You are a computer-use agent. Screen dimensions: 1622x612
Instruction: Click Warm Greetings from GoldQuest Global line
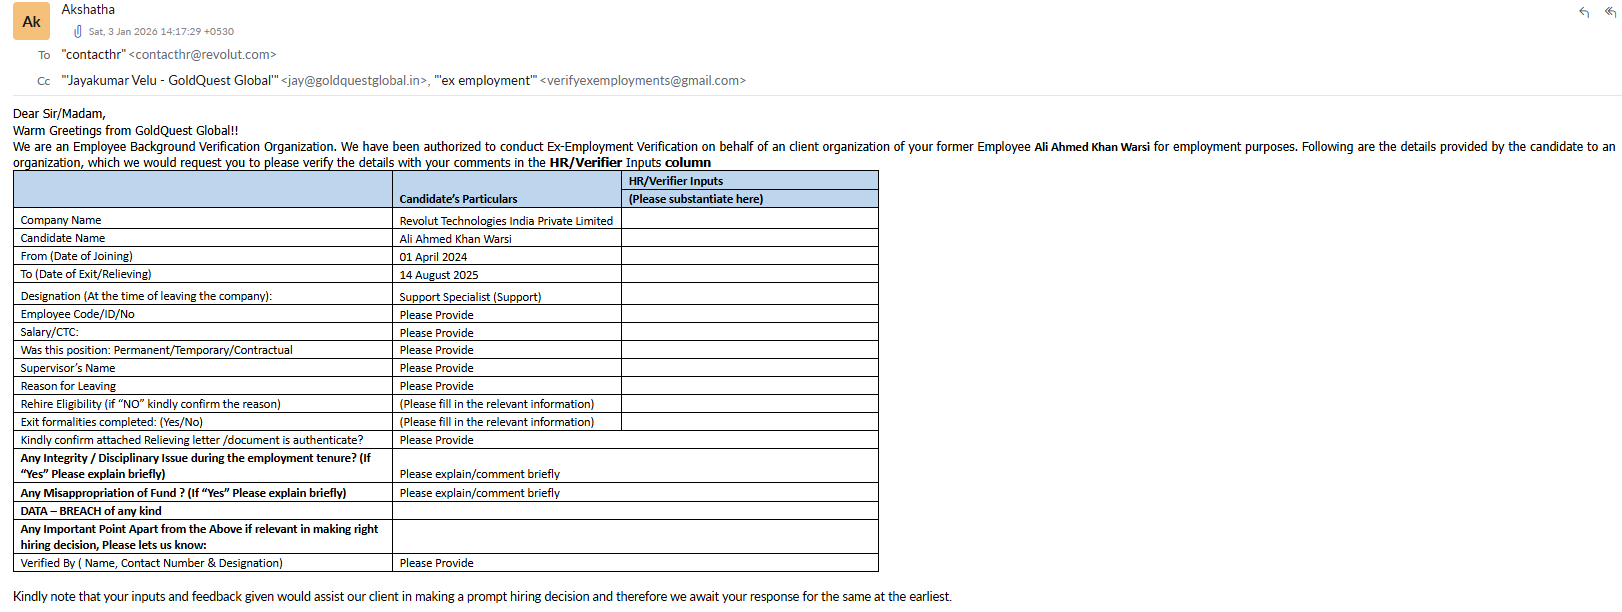pos(126,131)
